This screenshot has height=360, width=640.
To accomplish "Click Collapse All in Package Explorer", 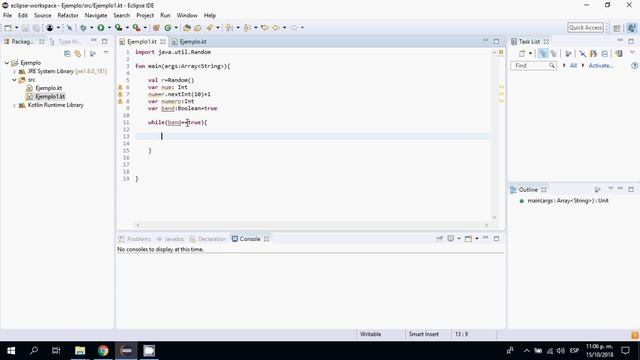I will pyautogui.click(x=67, y=53).
